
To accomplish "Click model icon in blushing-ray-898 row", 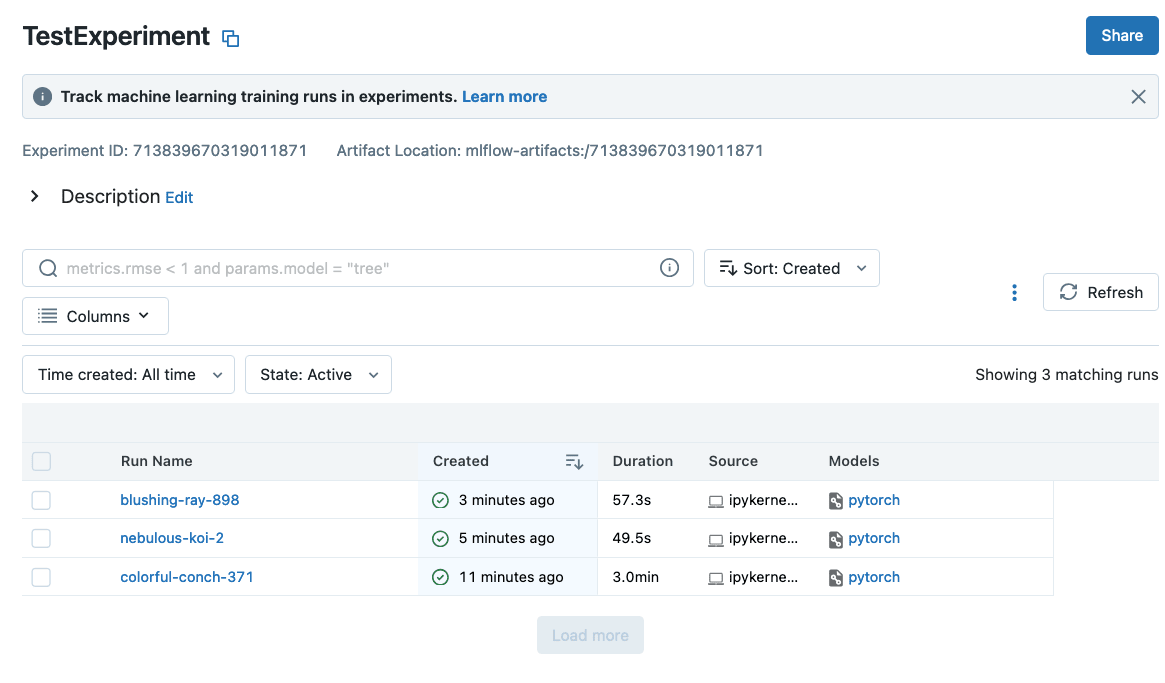I will (835, 501).
